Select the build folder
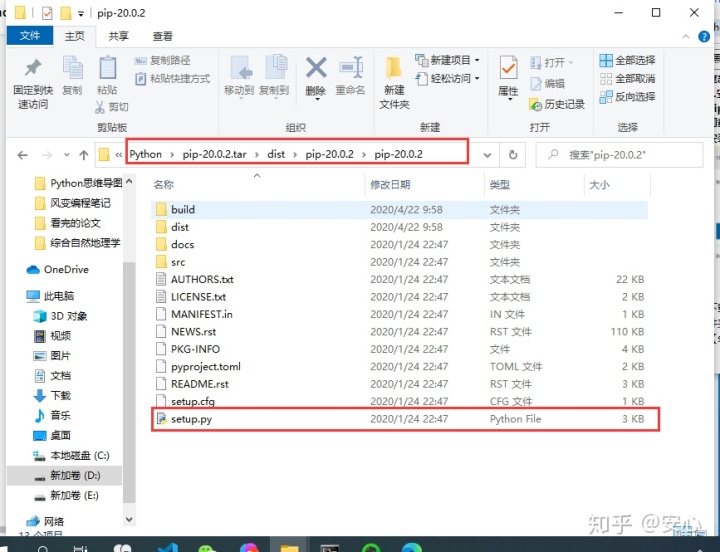Image resolution: width=720 pixels, height=552 pixels. click(399, 209)
